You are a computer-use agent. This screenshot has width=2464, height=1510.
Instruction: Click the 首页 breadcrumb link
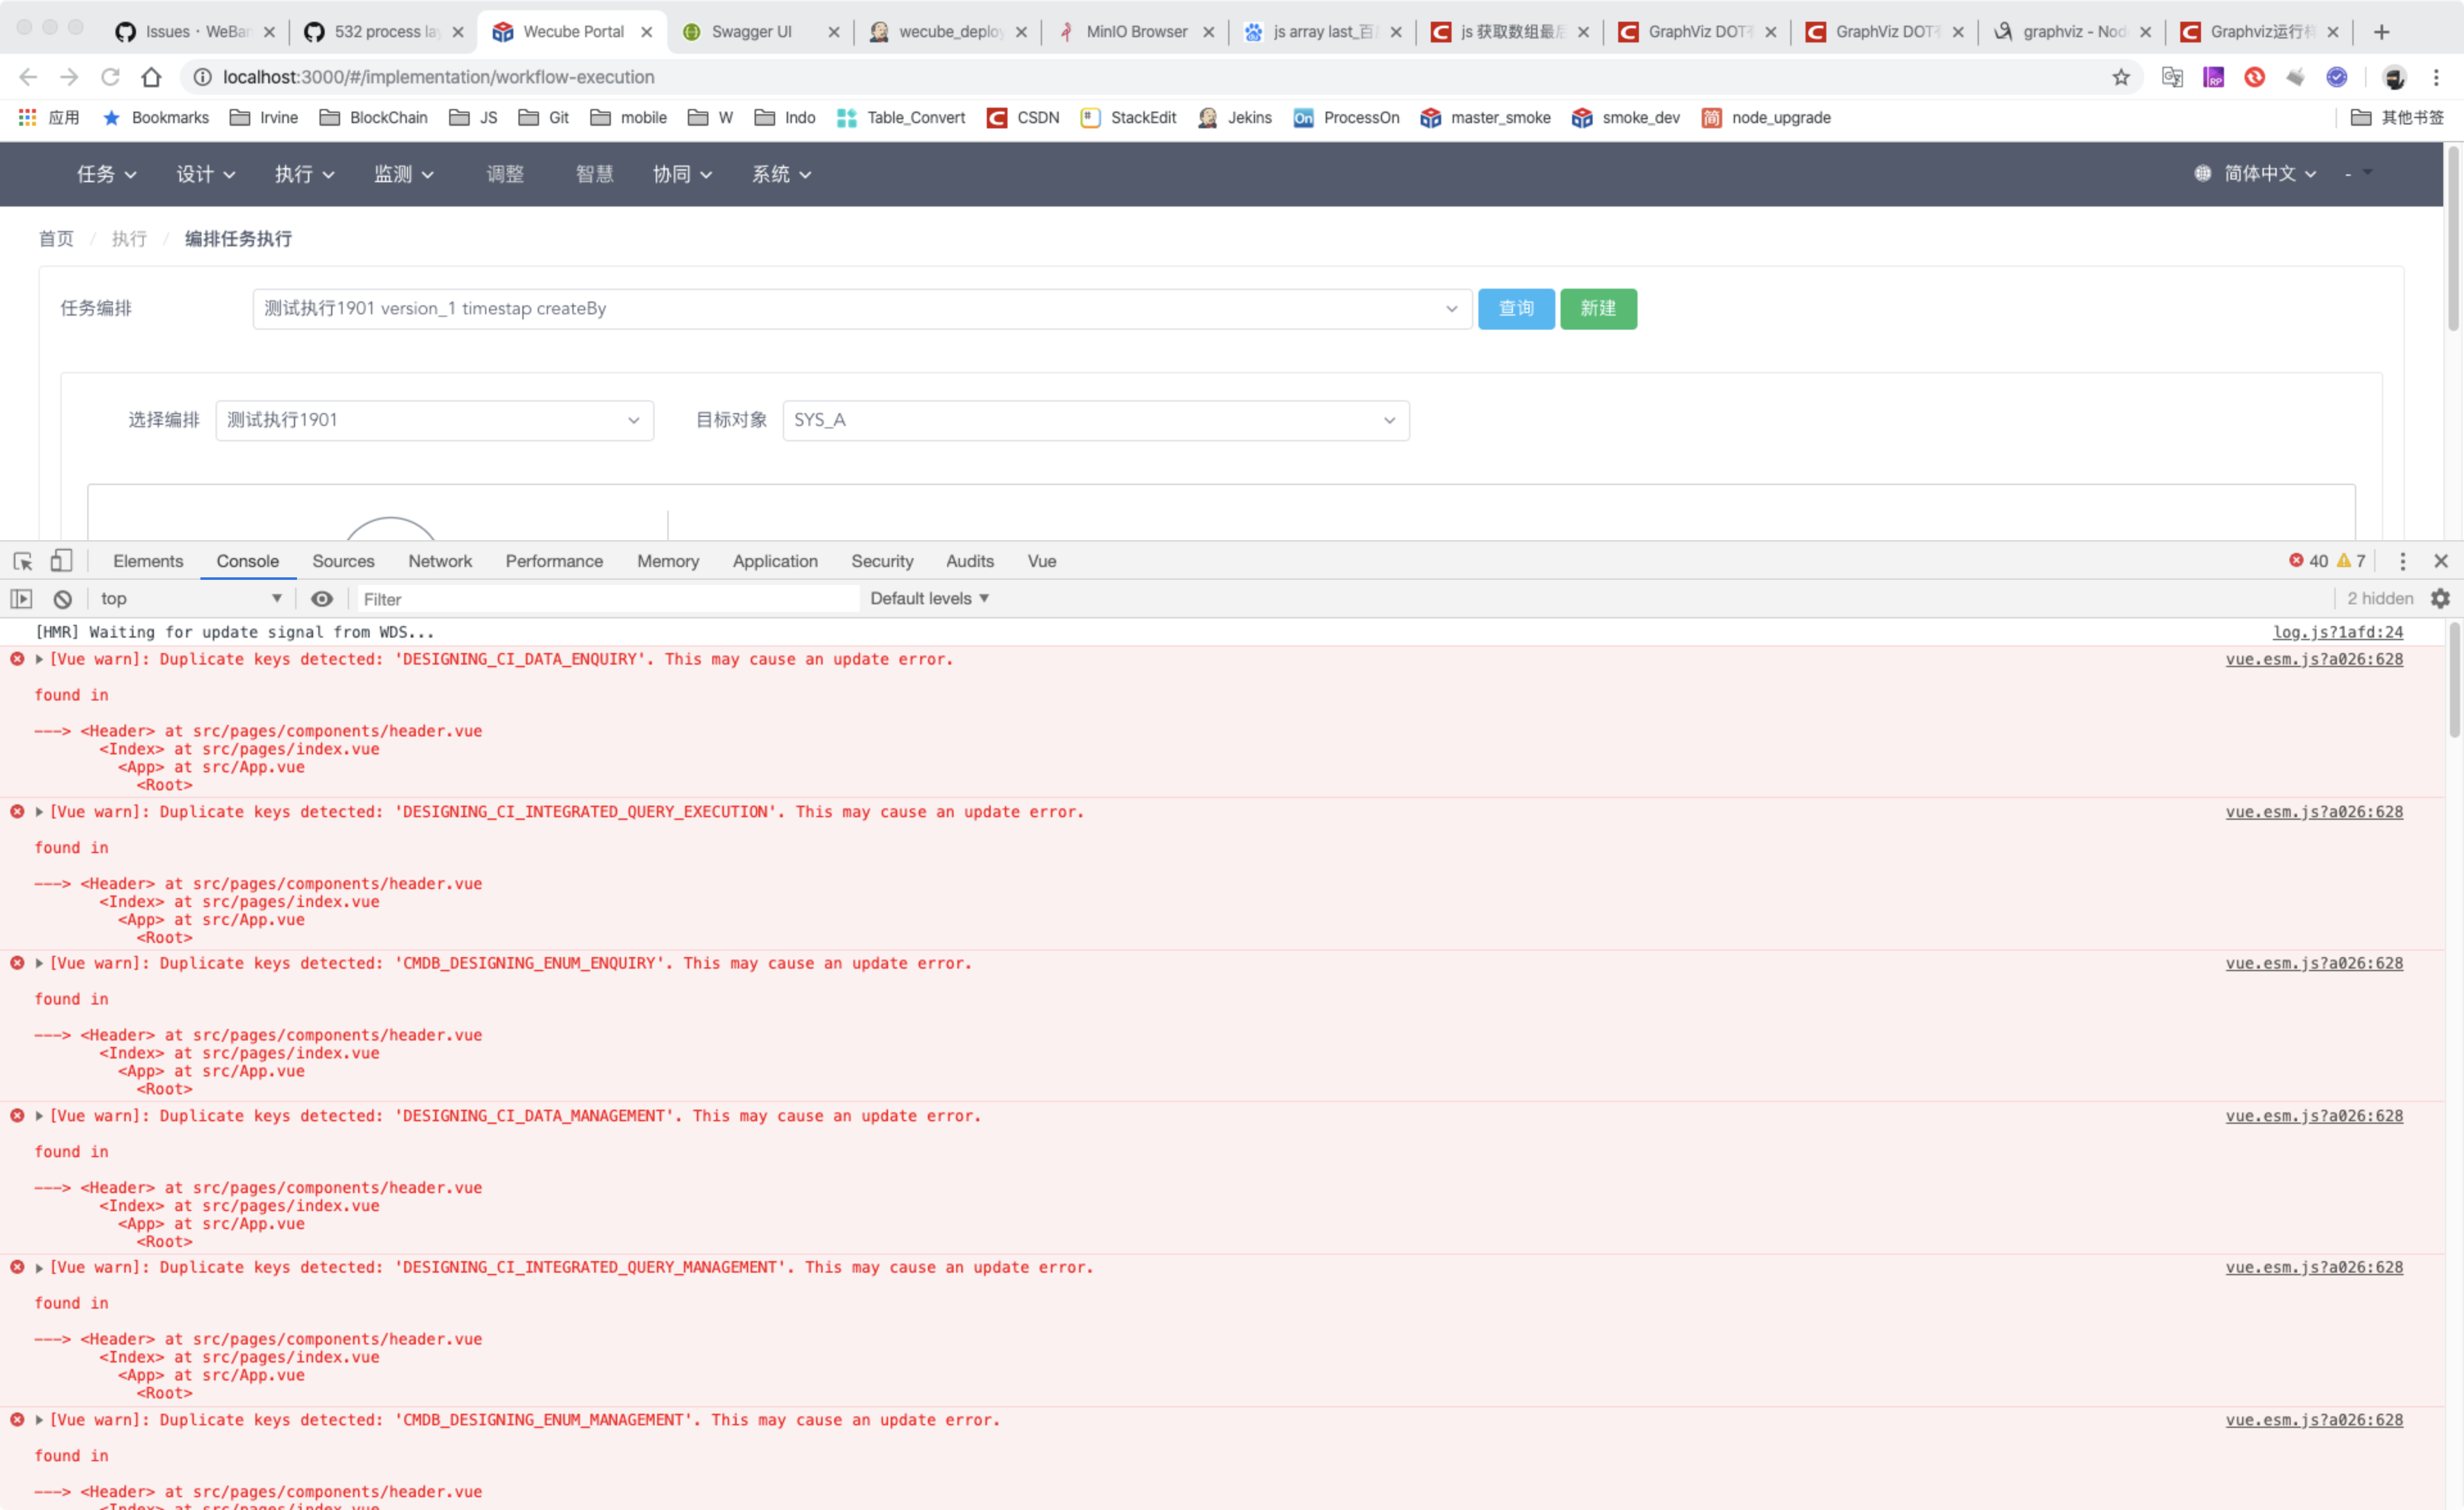click(x=56, y=239)
